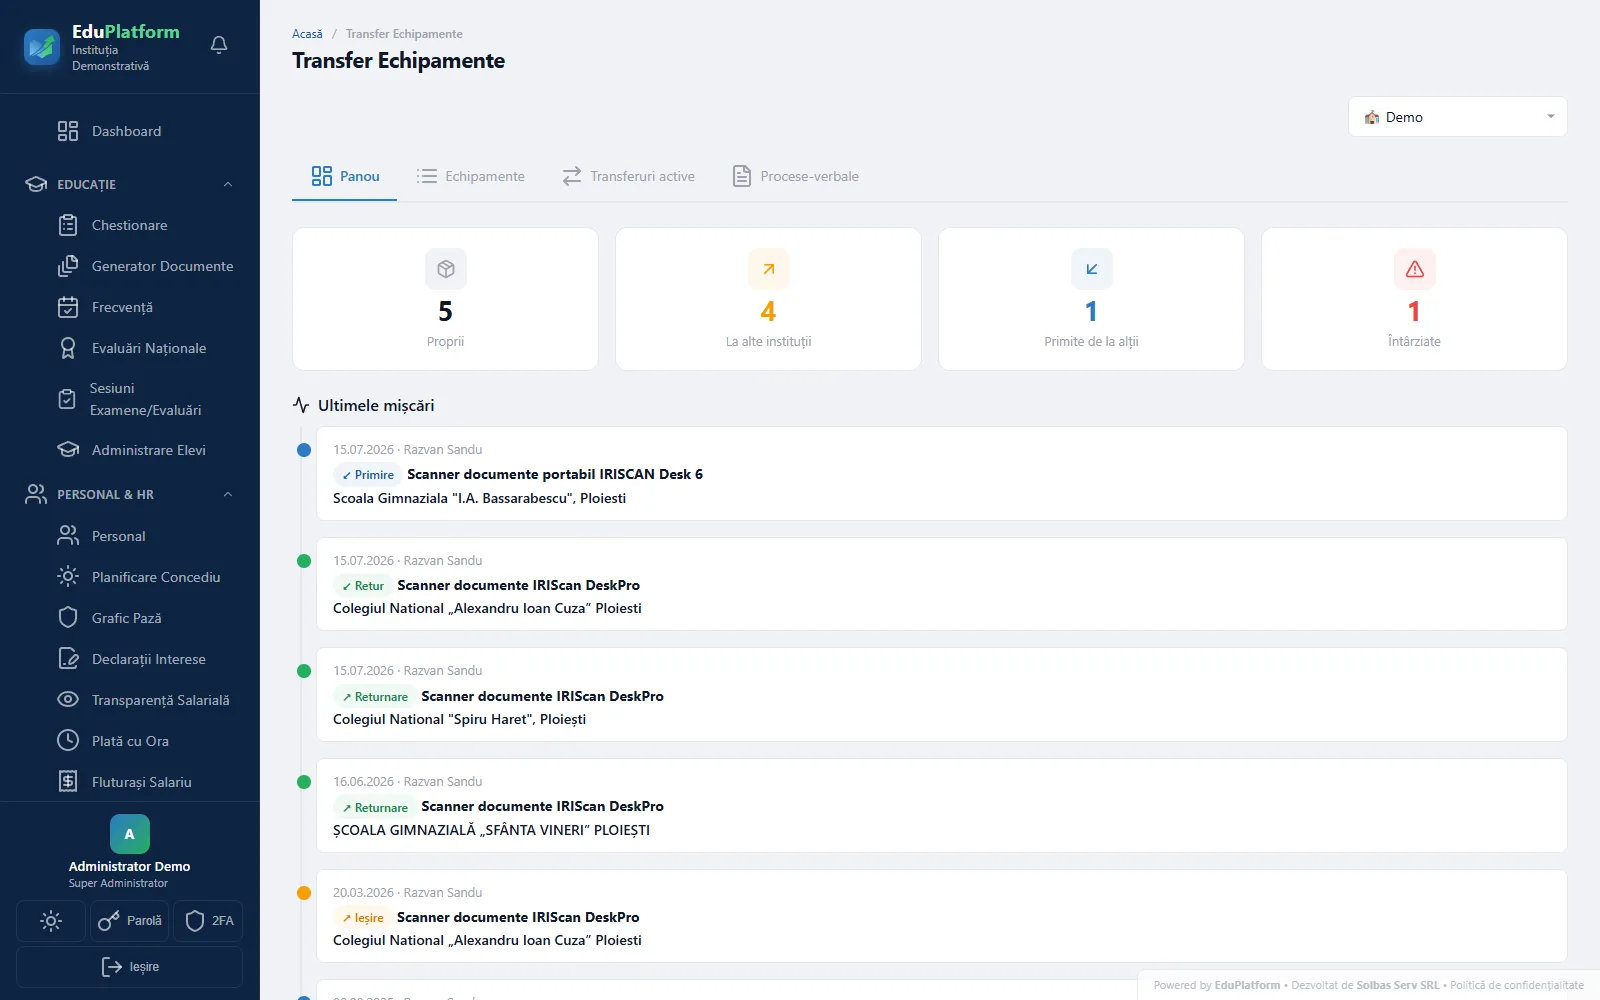Viewport: 1600px width, 1000px height.
Task: Click the Grafic Pază shield icon
Action: pos(68,618)
